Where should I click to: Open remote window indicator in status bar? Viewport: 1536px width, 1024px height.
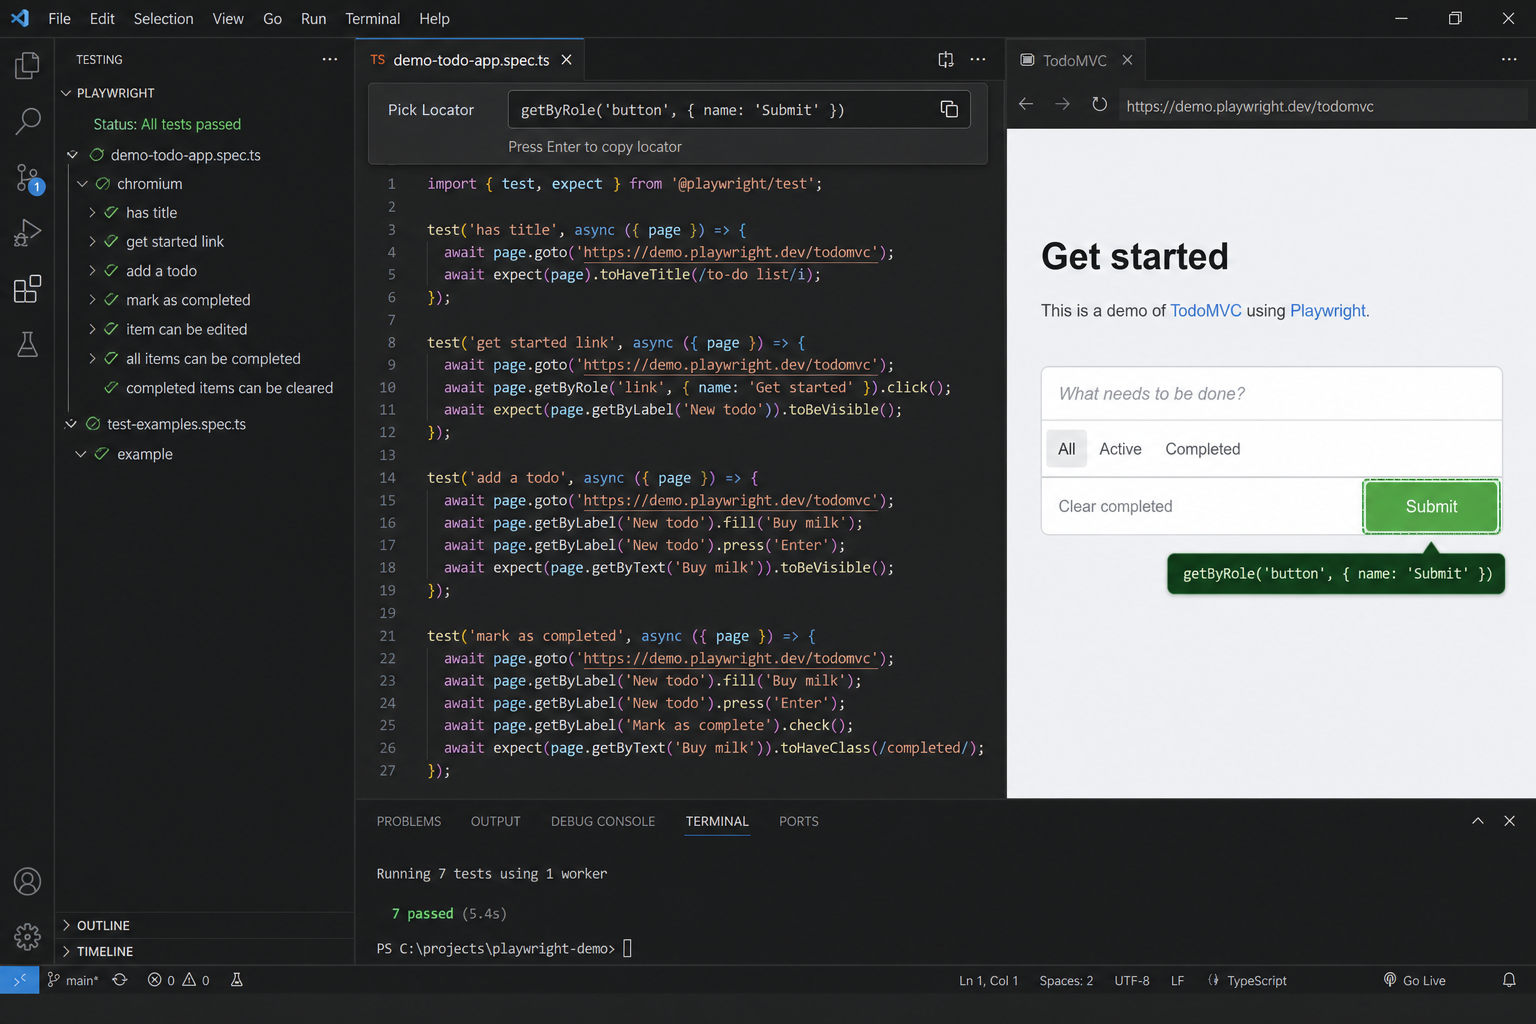(19, 980)
